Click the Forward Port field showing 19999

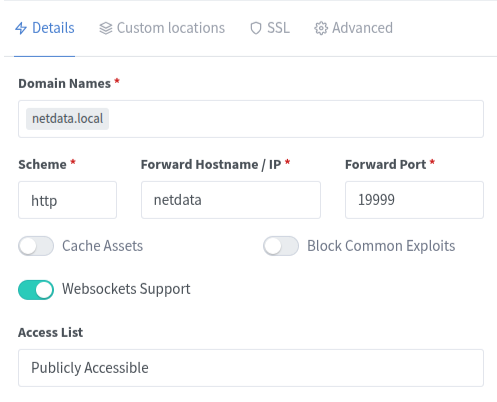[x=414, y=200]
